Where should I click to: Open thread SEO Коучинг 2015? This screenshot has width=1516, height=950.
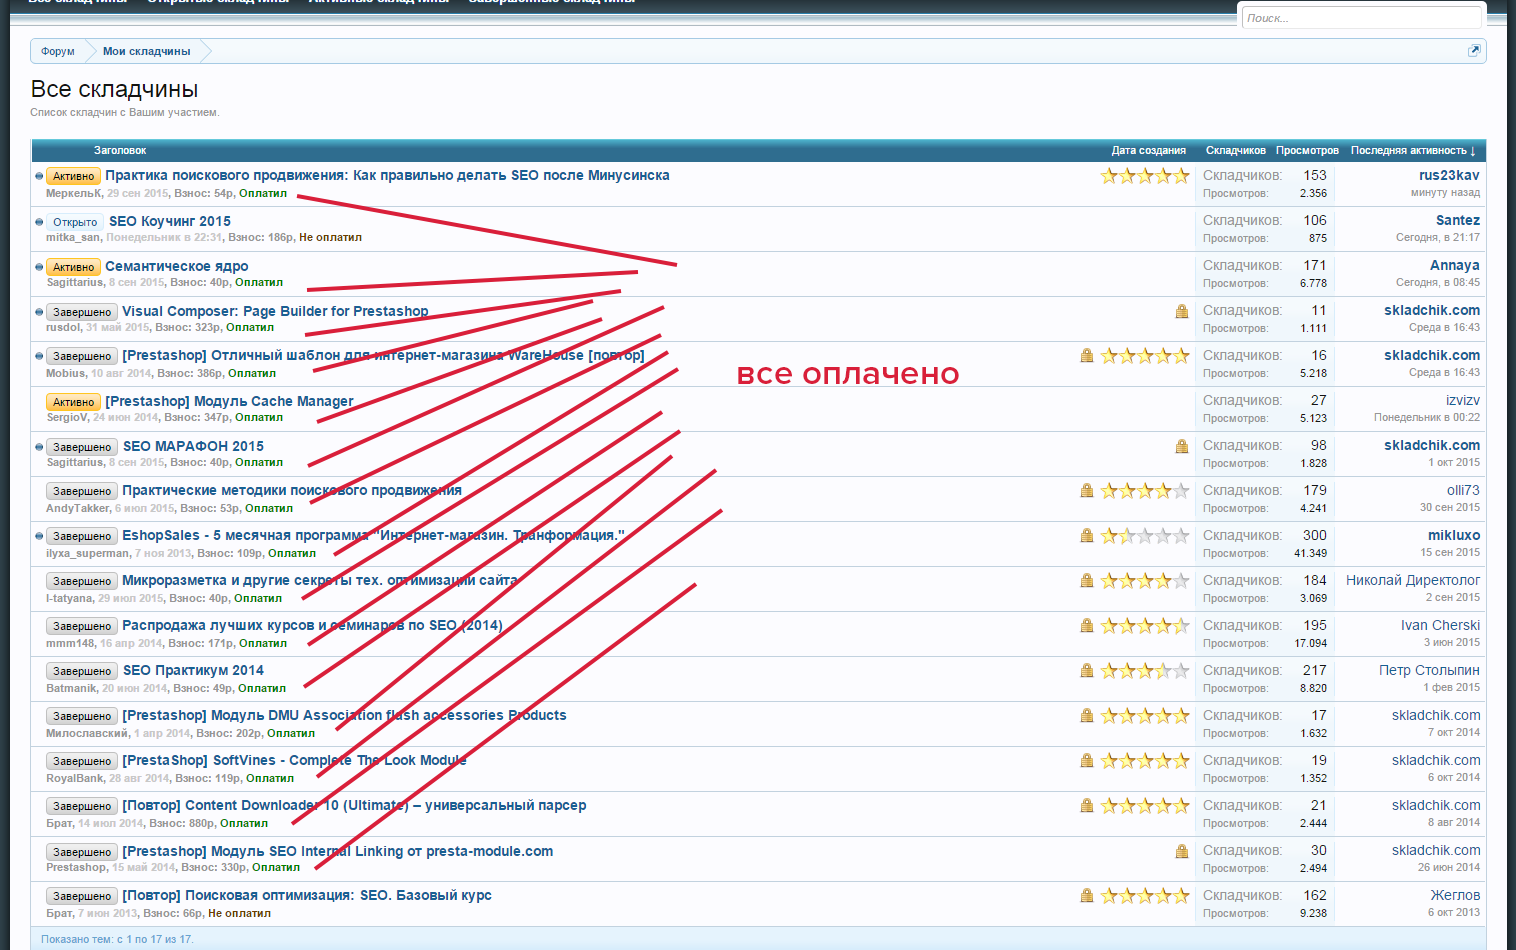pyautogui.click(x=170, y=221)
